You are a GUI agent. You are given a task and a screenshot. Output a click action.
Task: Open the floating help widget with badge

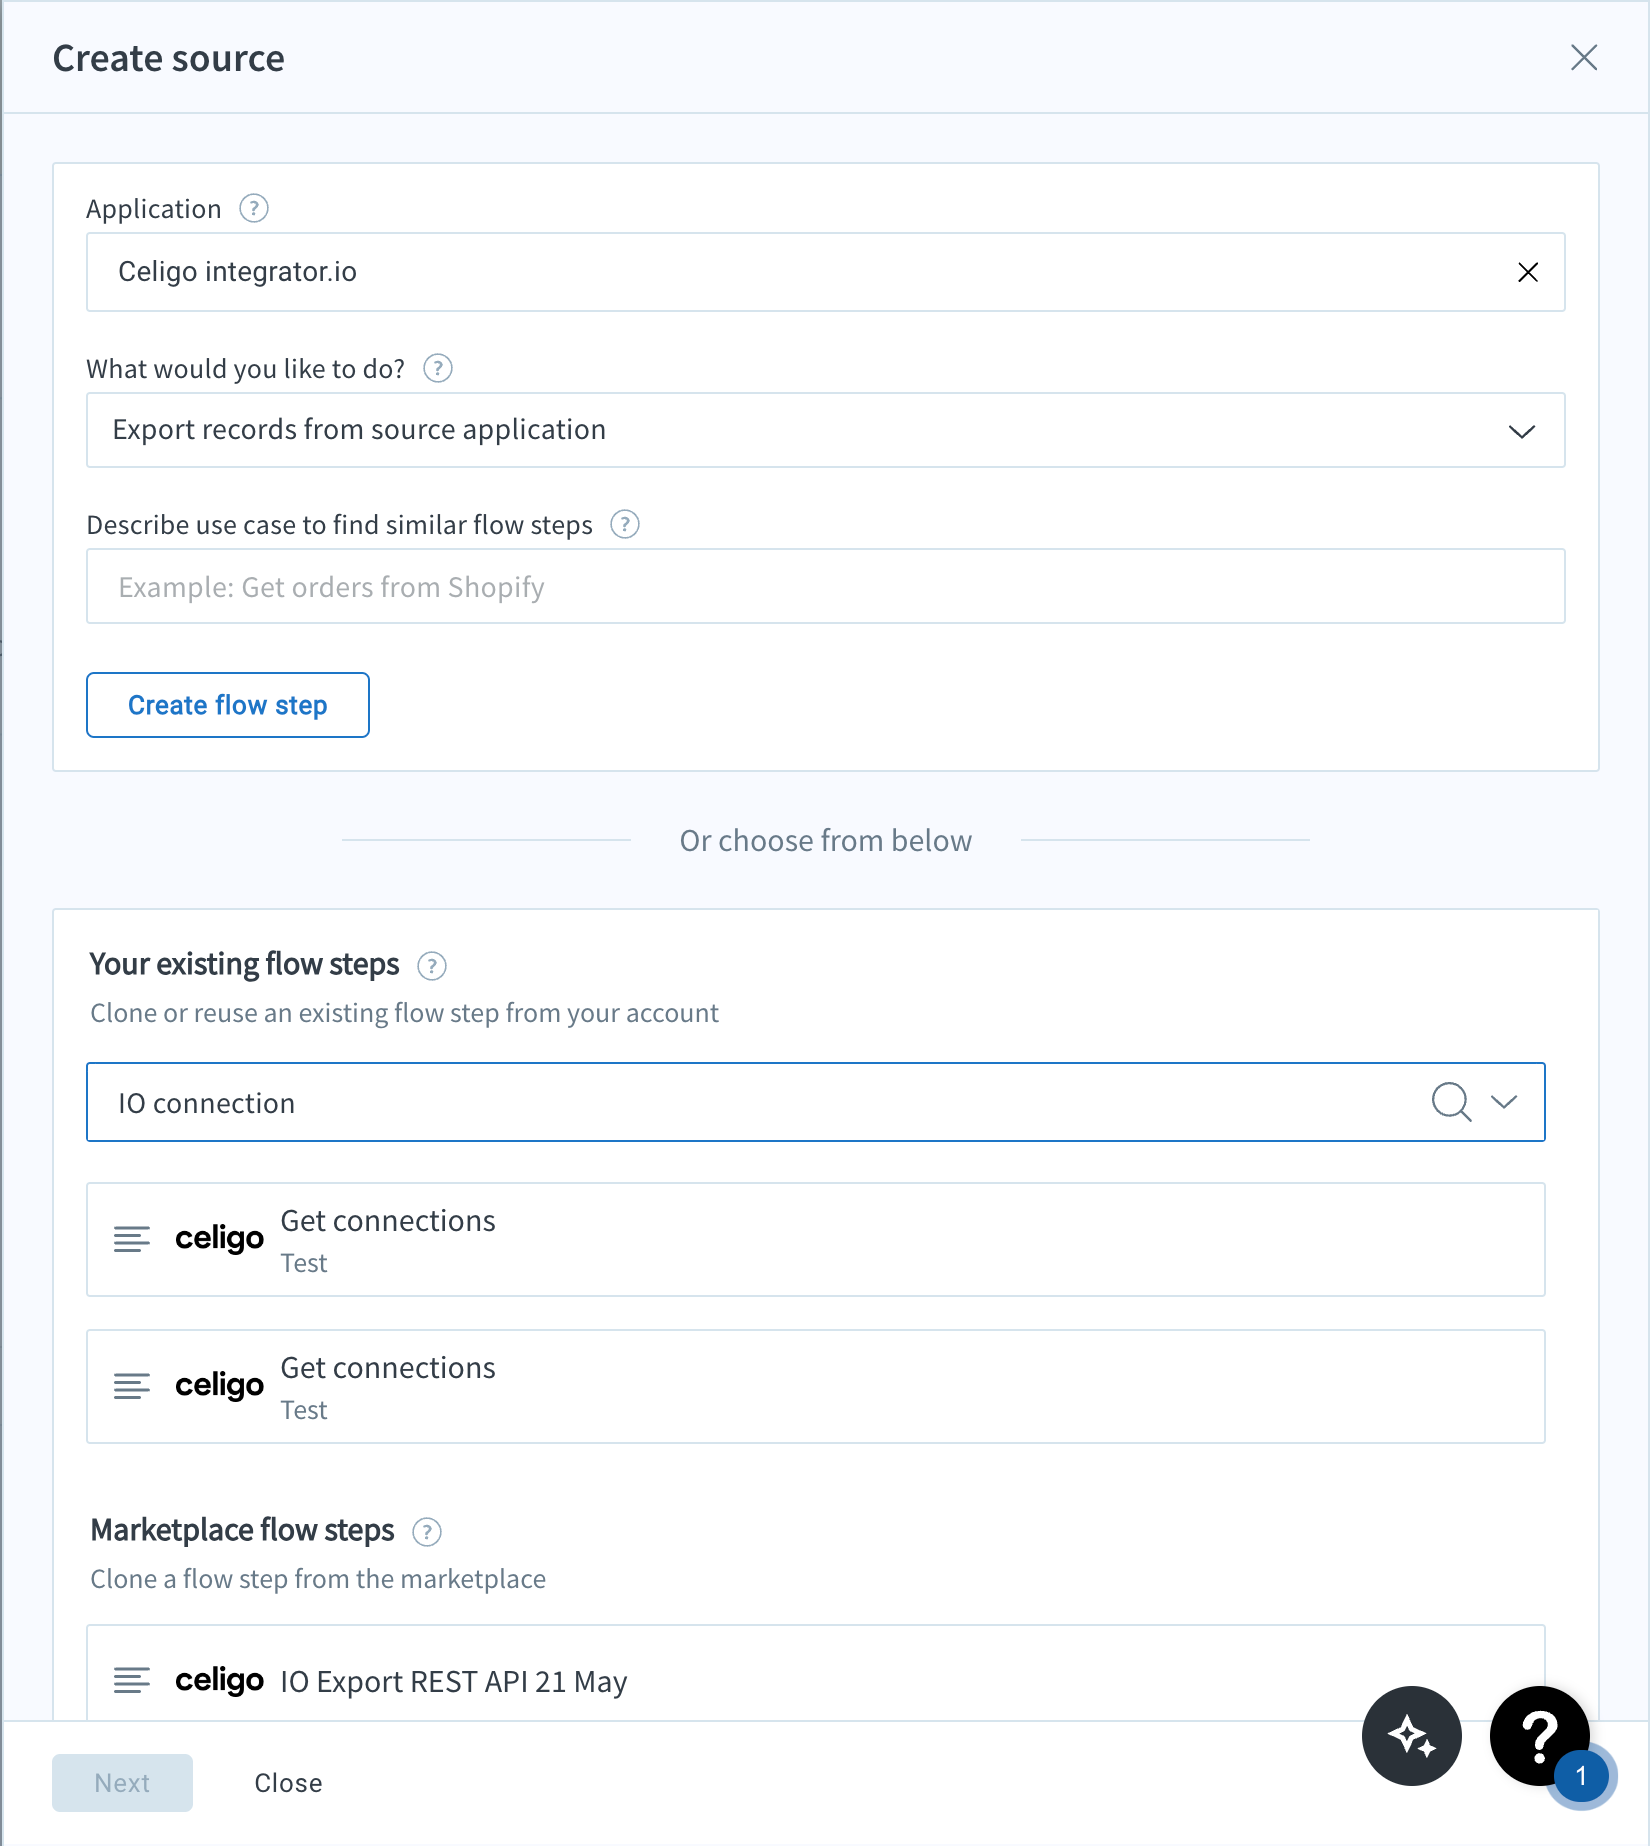click(x=1538, y=1737)
